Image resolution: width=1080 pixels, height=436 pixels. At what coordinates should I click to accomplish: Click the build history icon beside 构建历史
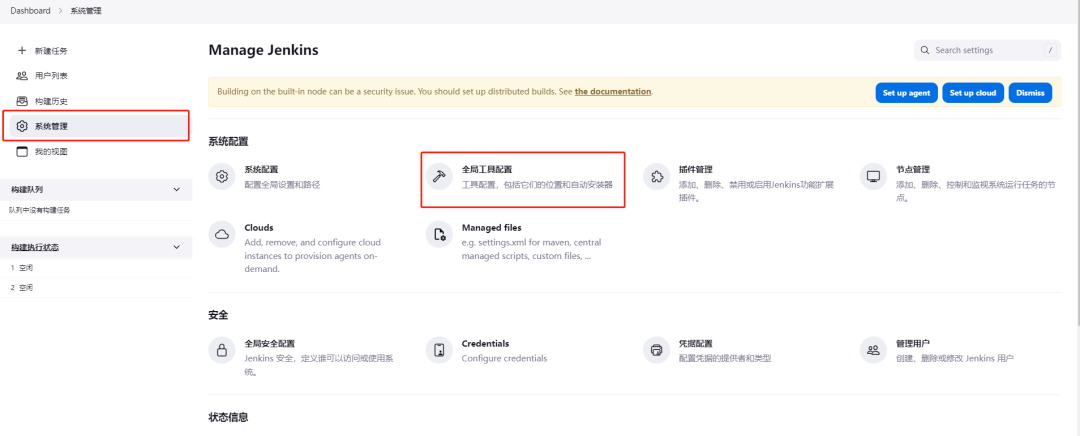click(22, 101)
